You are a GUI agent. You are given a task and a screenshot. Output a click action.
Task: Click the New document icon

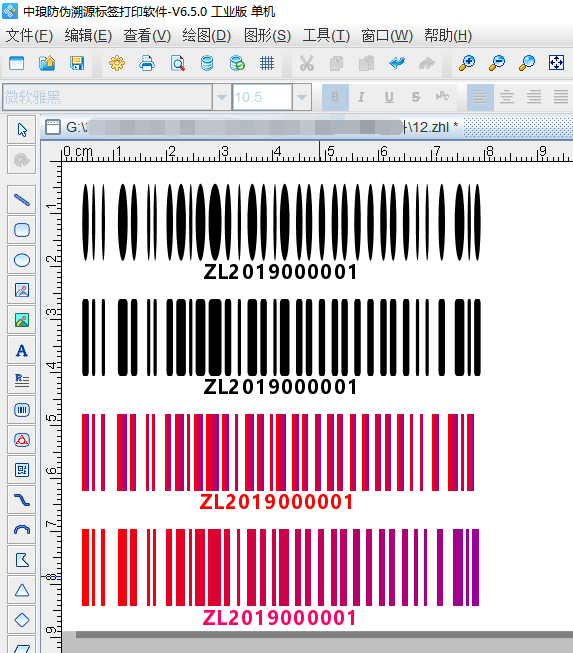click(x=17, y=63)
